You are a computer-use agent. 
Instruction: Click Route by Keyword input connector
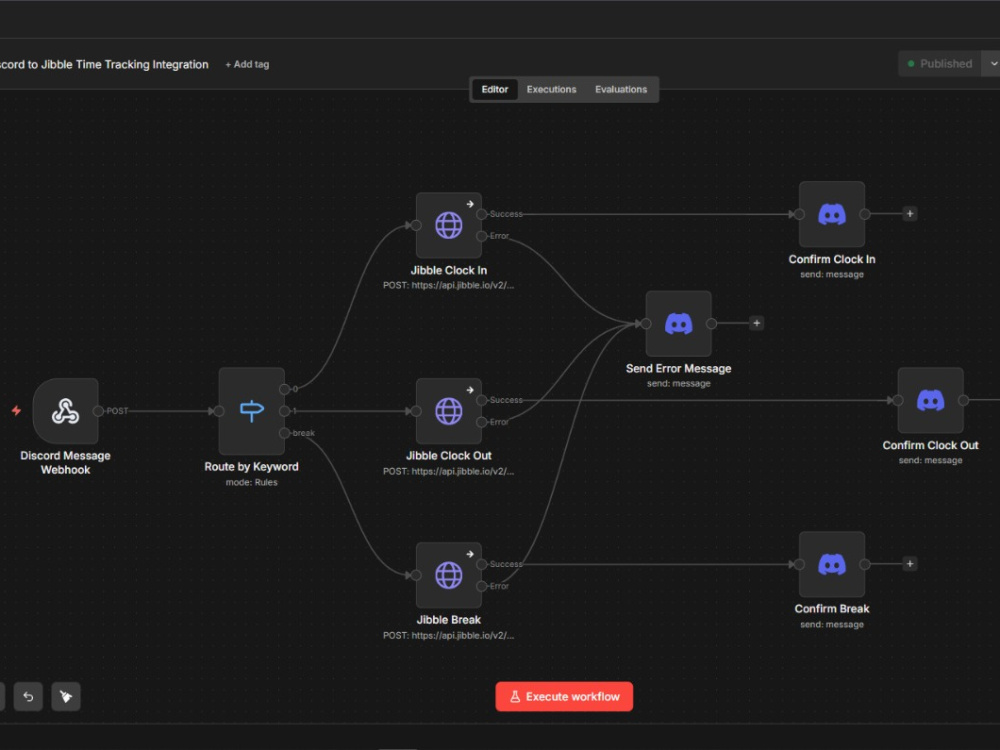coord(219,411)
